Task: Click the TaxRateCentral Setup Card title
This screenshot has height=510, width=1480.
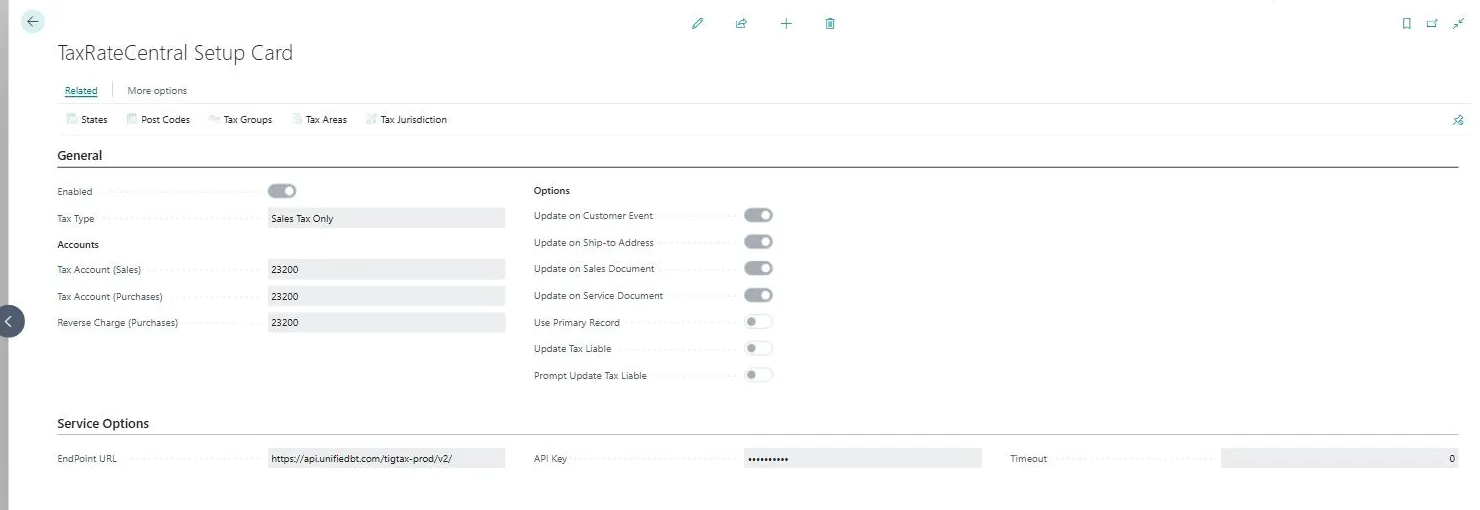Action: click(175, 53)
